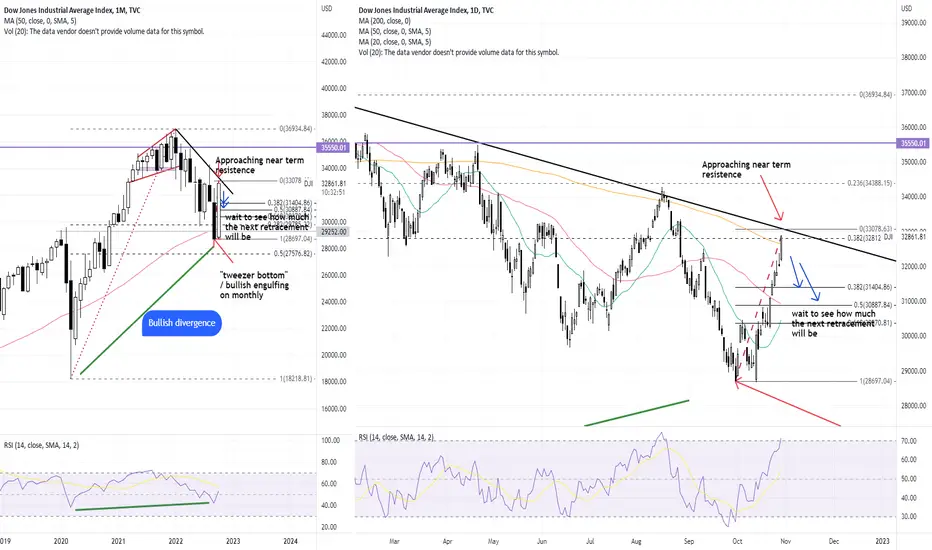Click USD currency label on daily chart axis

click(907, 8)
